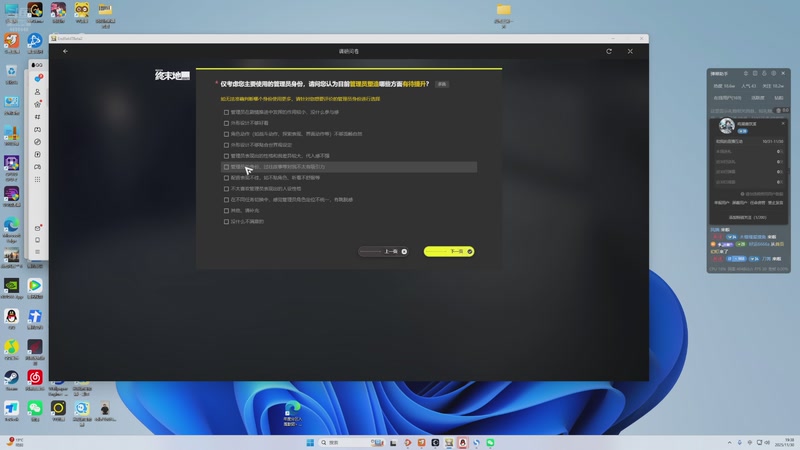This screenshot has height=450, width=800.
Task: Check option 在不同任务切换中 角色定位不统一
Action: (x=226, y=200)
